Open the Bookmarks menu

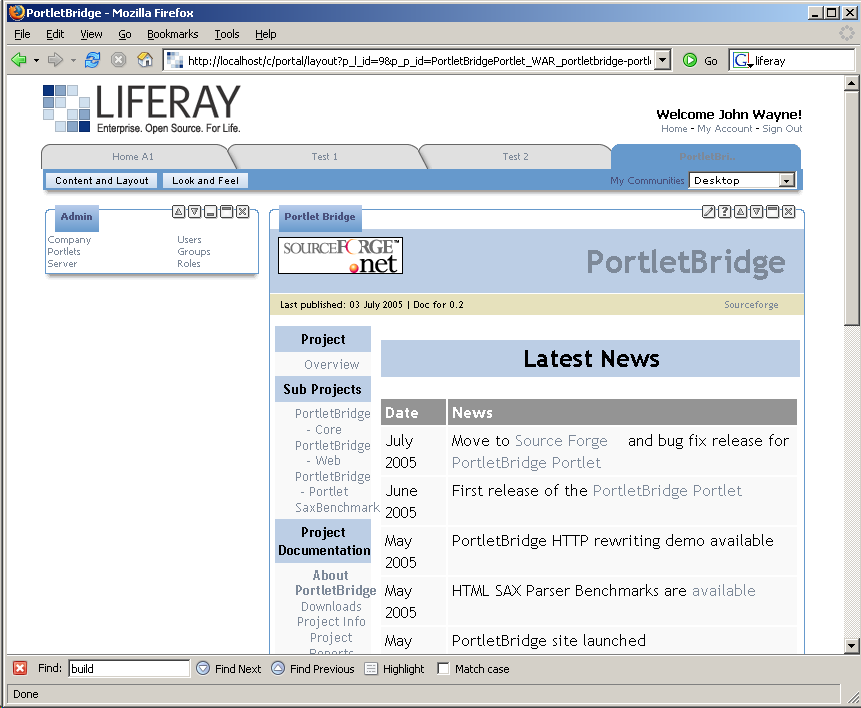[x=172, y=34]
